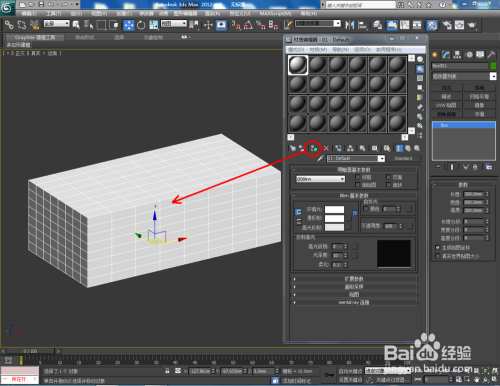This screenshot has height=386, width=500.
Task: Select the Bind to Space Warp tool
Action: point(34,25)
